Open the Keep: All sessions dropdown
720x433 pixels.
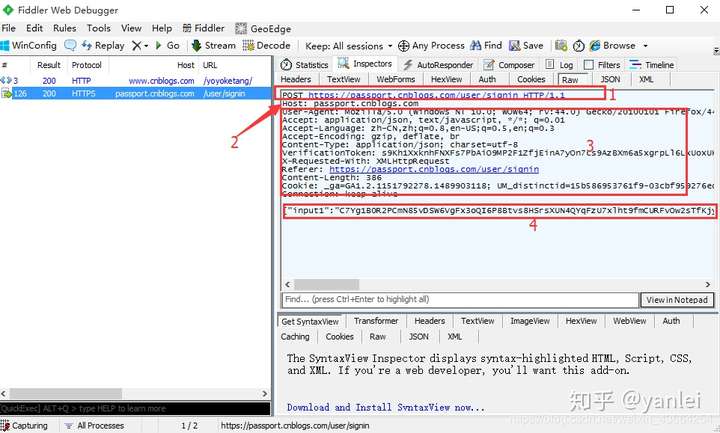click(x=349, y=46)
